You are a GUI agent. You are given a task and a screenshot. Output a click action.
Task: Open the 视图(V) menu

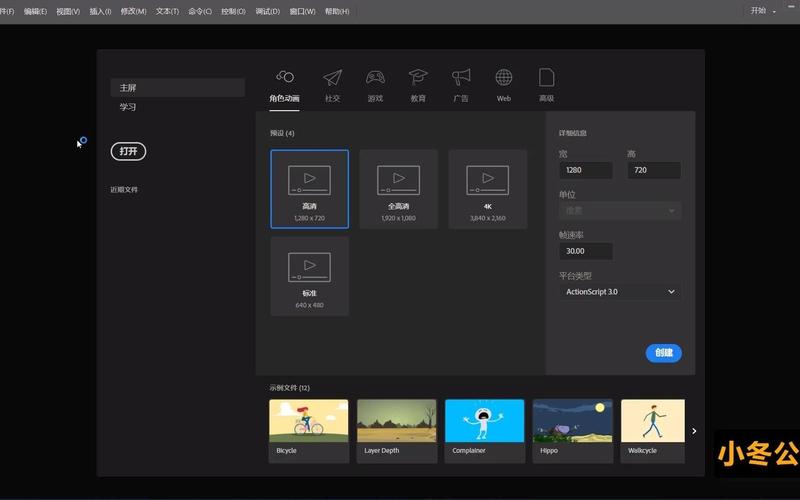click(68, 11)
